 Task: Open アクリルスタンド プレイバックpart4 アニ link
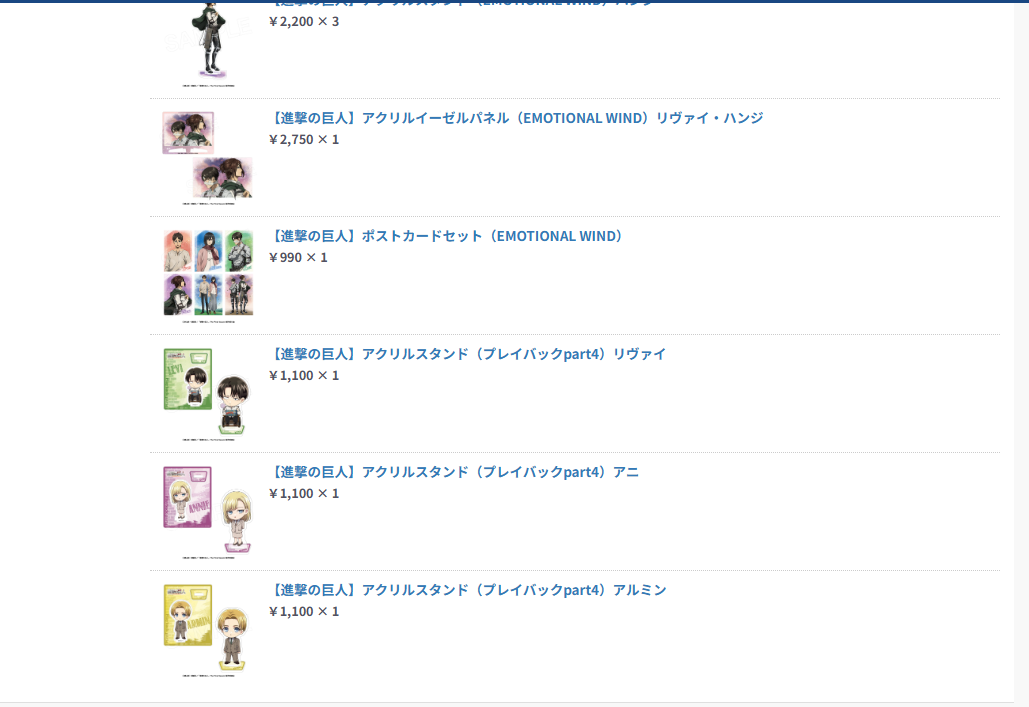[x=454, y=473]
